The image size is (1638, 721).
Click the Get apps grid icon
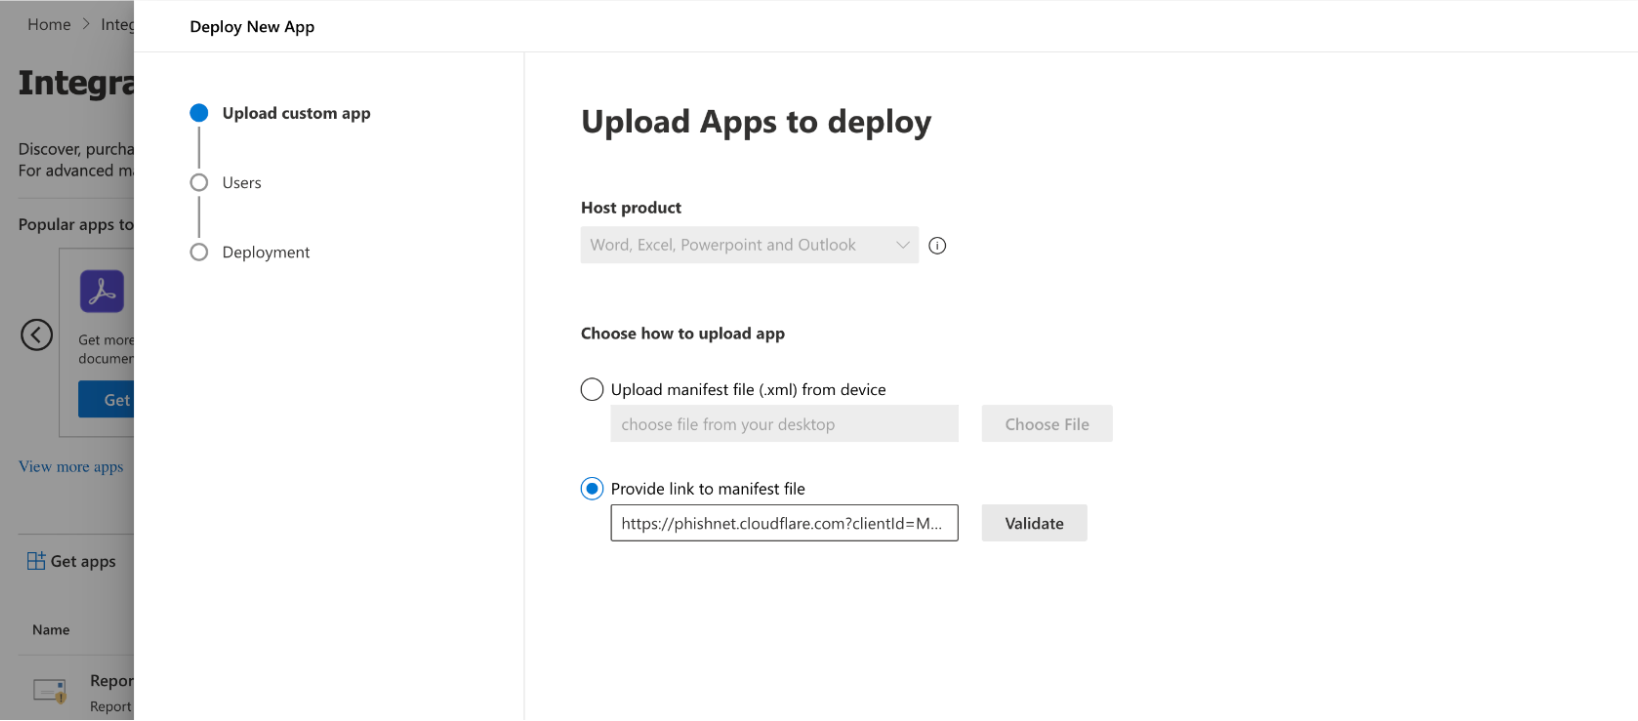[x=36, y=561]
